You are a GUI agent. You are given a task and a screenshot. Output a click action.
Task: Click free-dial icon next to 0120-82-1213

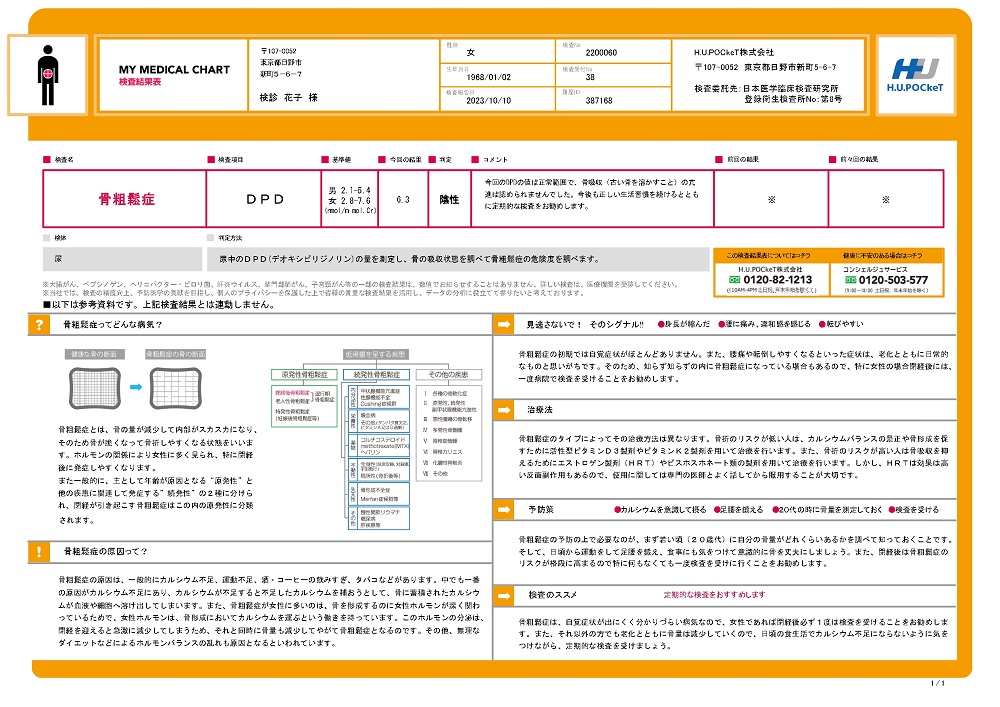click(x=735, y=280)
